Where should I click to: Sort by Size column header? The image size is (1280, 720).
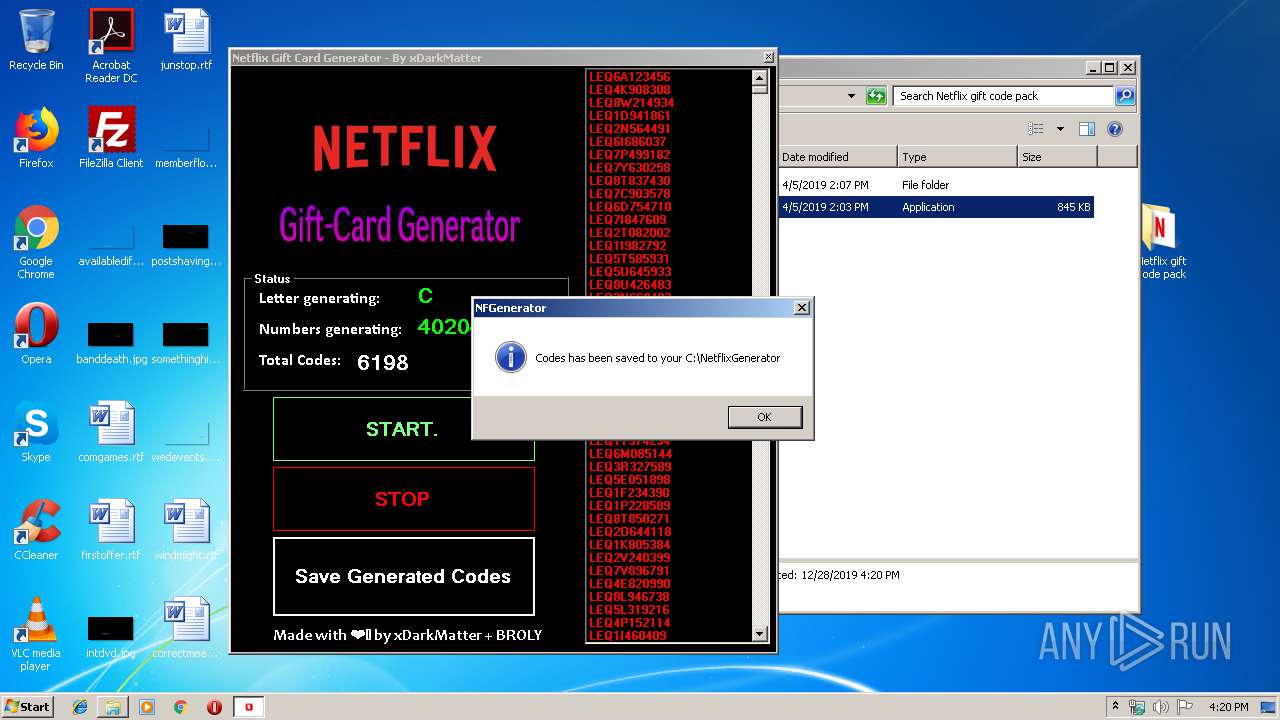click(x=1057, y=157)
